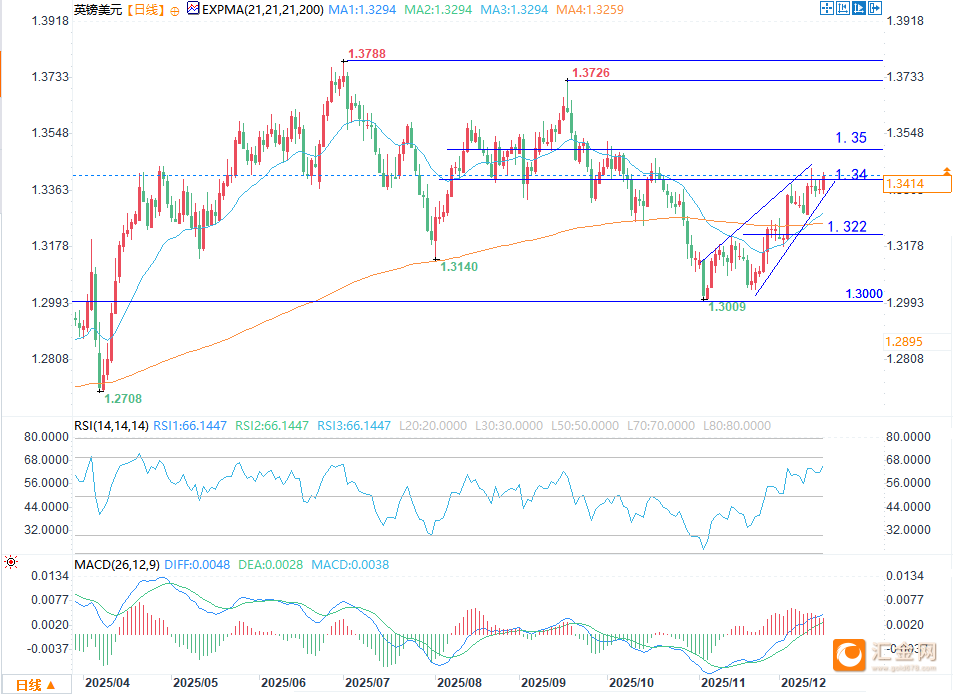Image resolution: width=953 pixels, height=694 pixels.
Task: Click the L30:30.0000 level label
Action: tap(509, 425)
